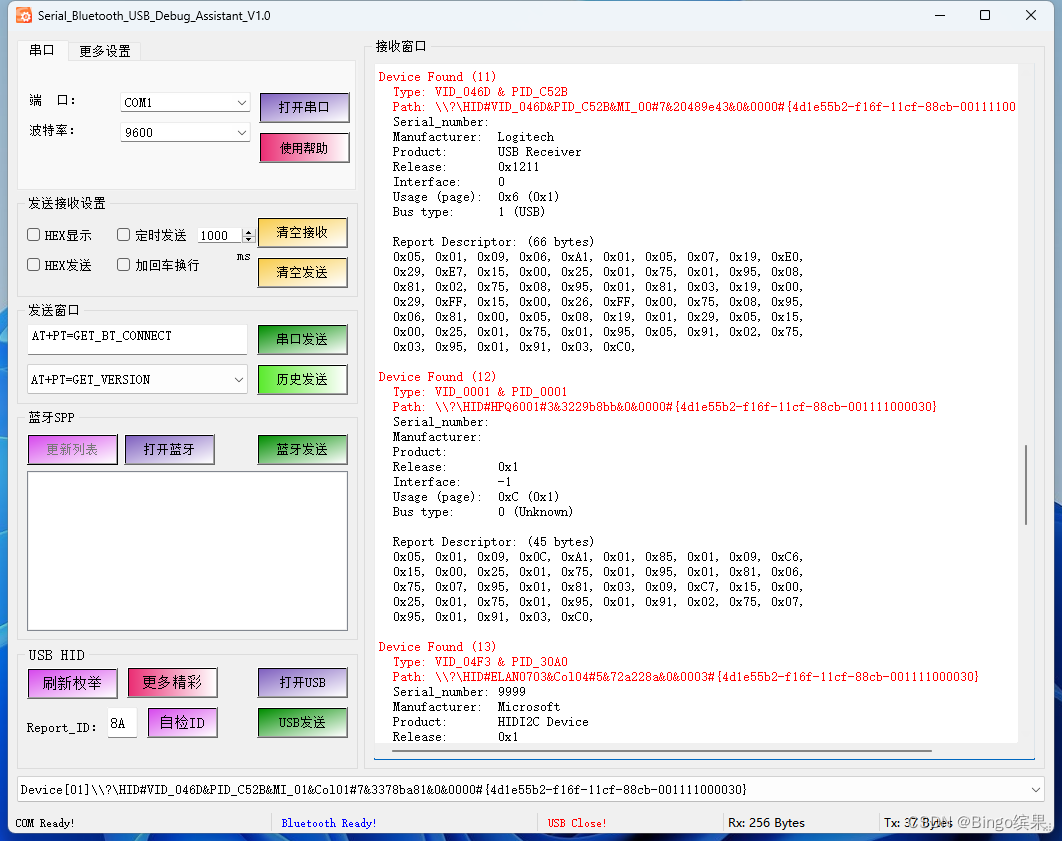Increase the timer interval with the up arrow
Image resolution: width=1062 pixels, height=841 pixels.
(x=249, y=232)
